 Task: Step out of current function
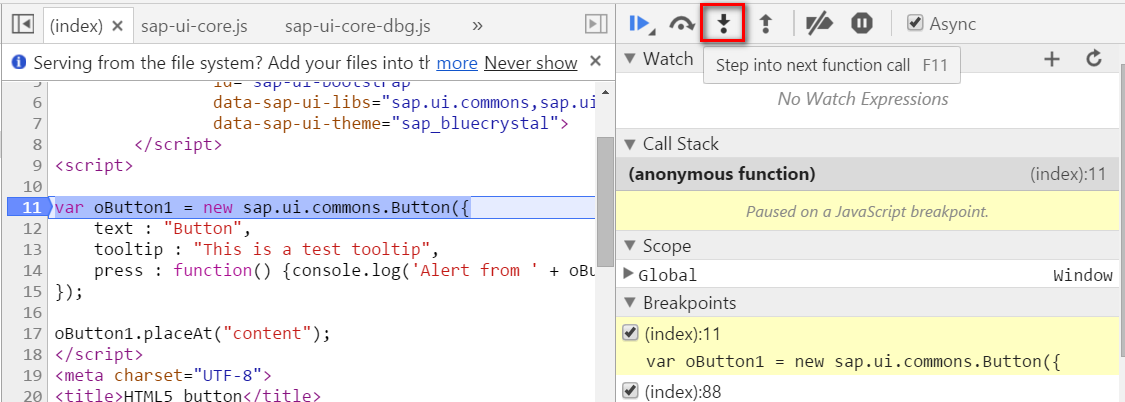tap(766, 24)
